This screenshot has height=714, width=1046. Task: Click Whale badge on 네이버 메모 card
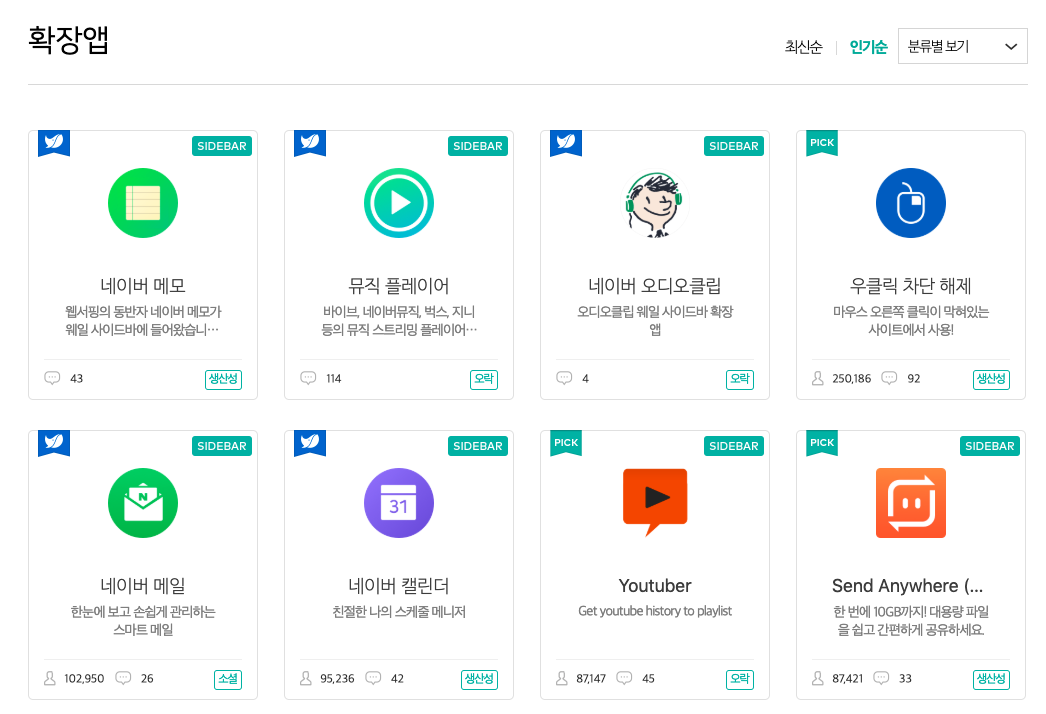coord(54,143)
